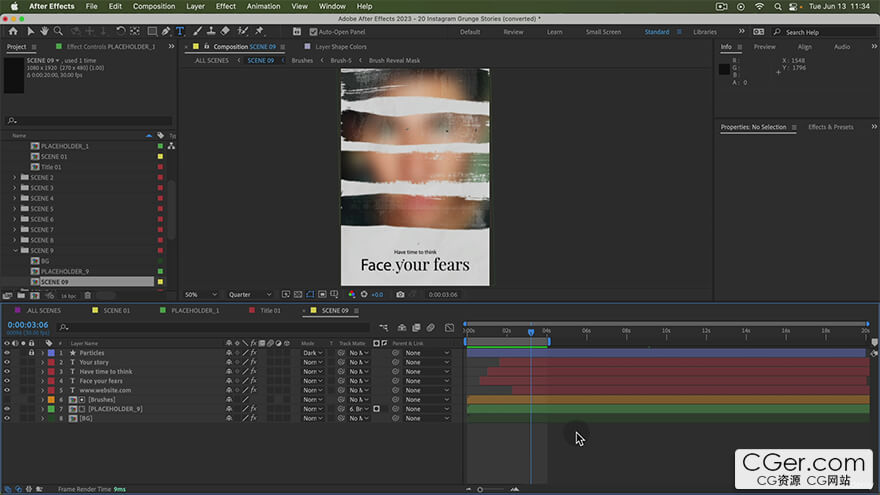This screenshot has width=880, height=495.
Task: Toggle visibility of the Your story layer
Action: pos(7,362)
